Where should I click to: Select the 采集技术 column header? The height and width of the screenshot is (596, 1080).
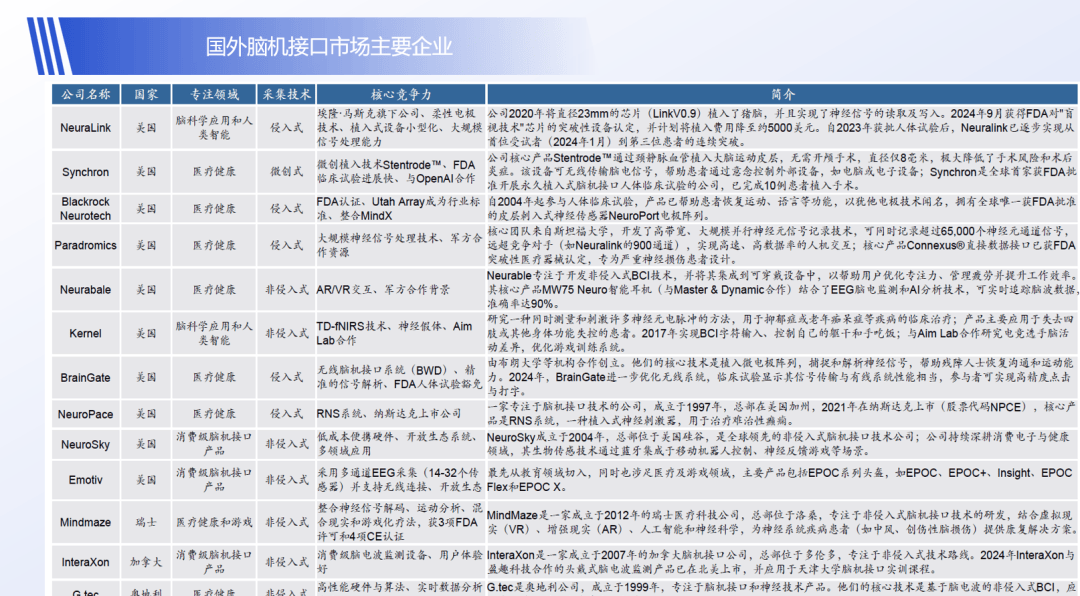pyautogui.click(x=287, y=94)
